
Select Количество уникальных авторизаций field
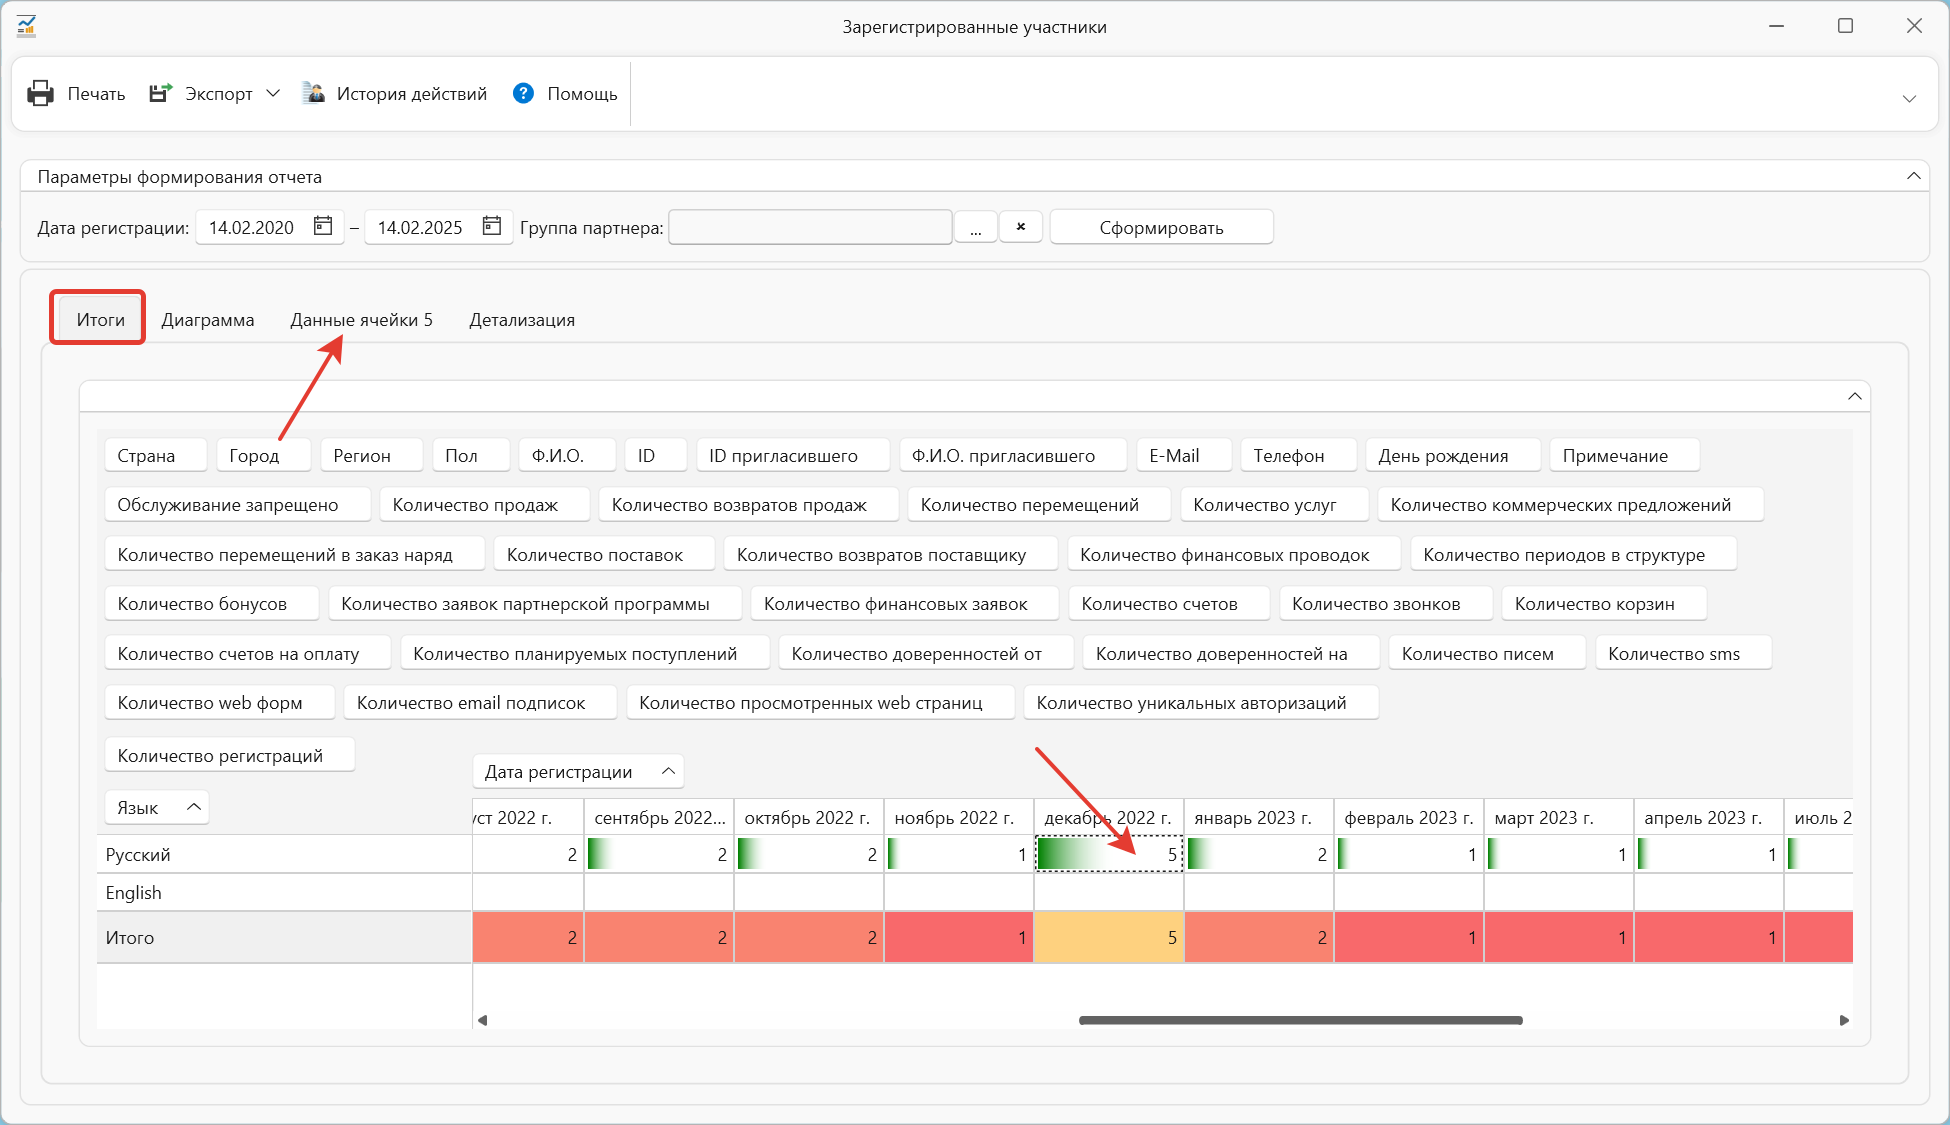click(1200, 702)
